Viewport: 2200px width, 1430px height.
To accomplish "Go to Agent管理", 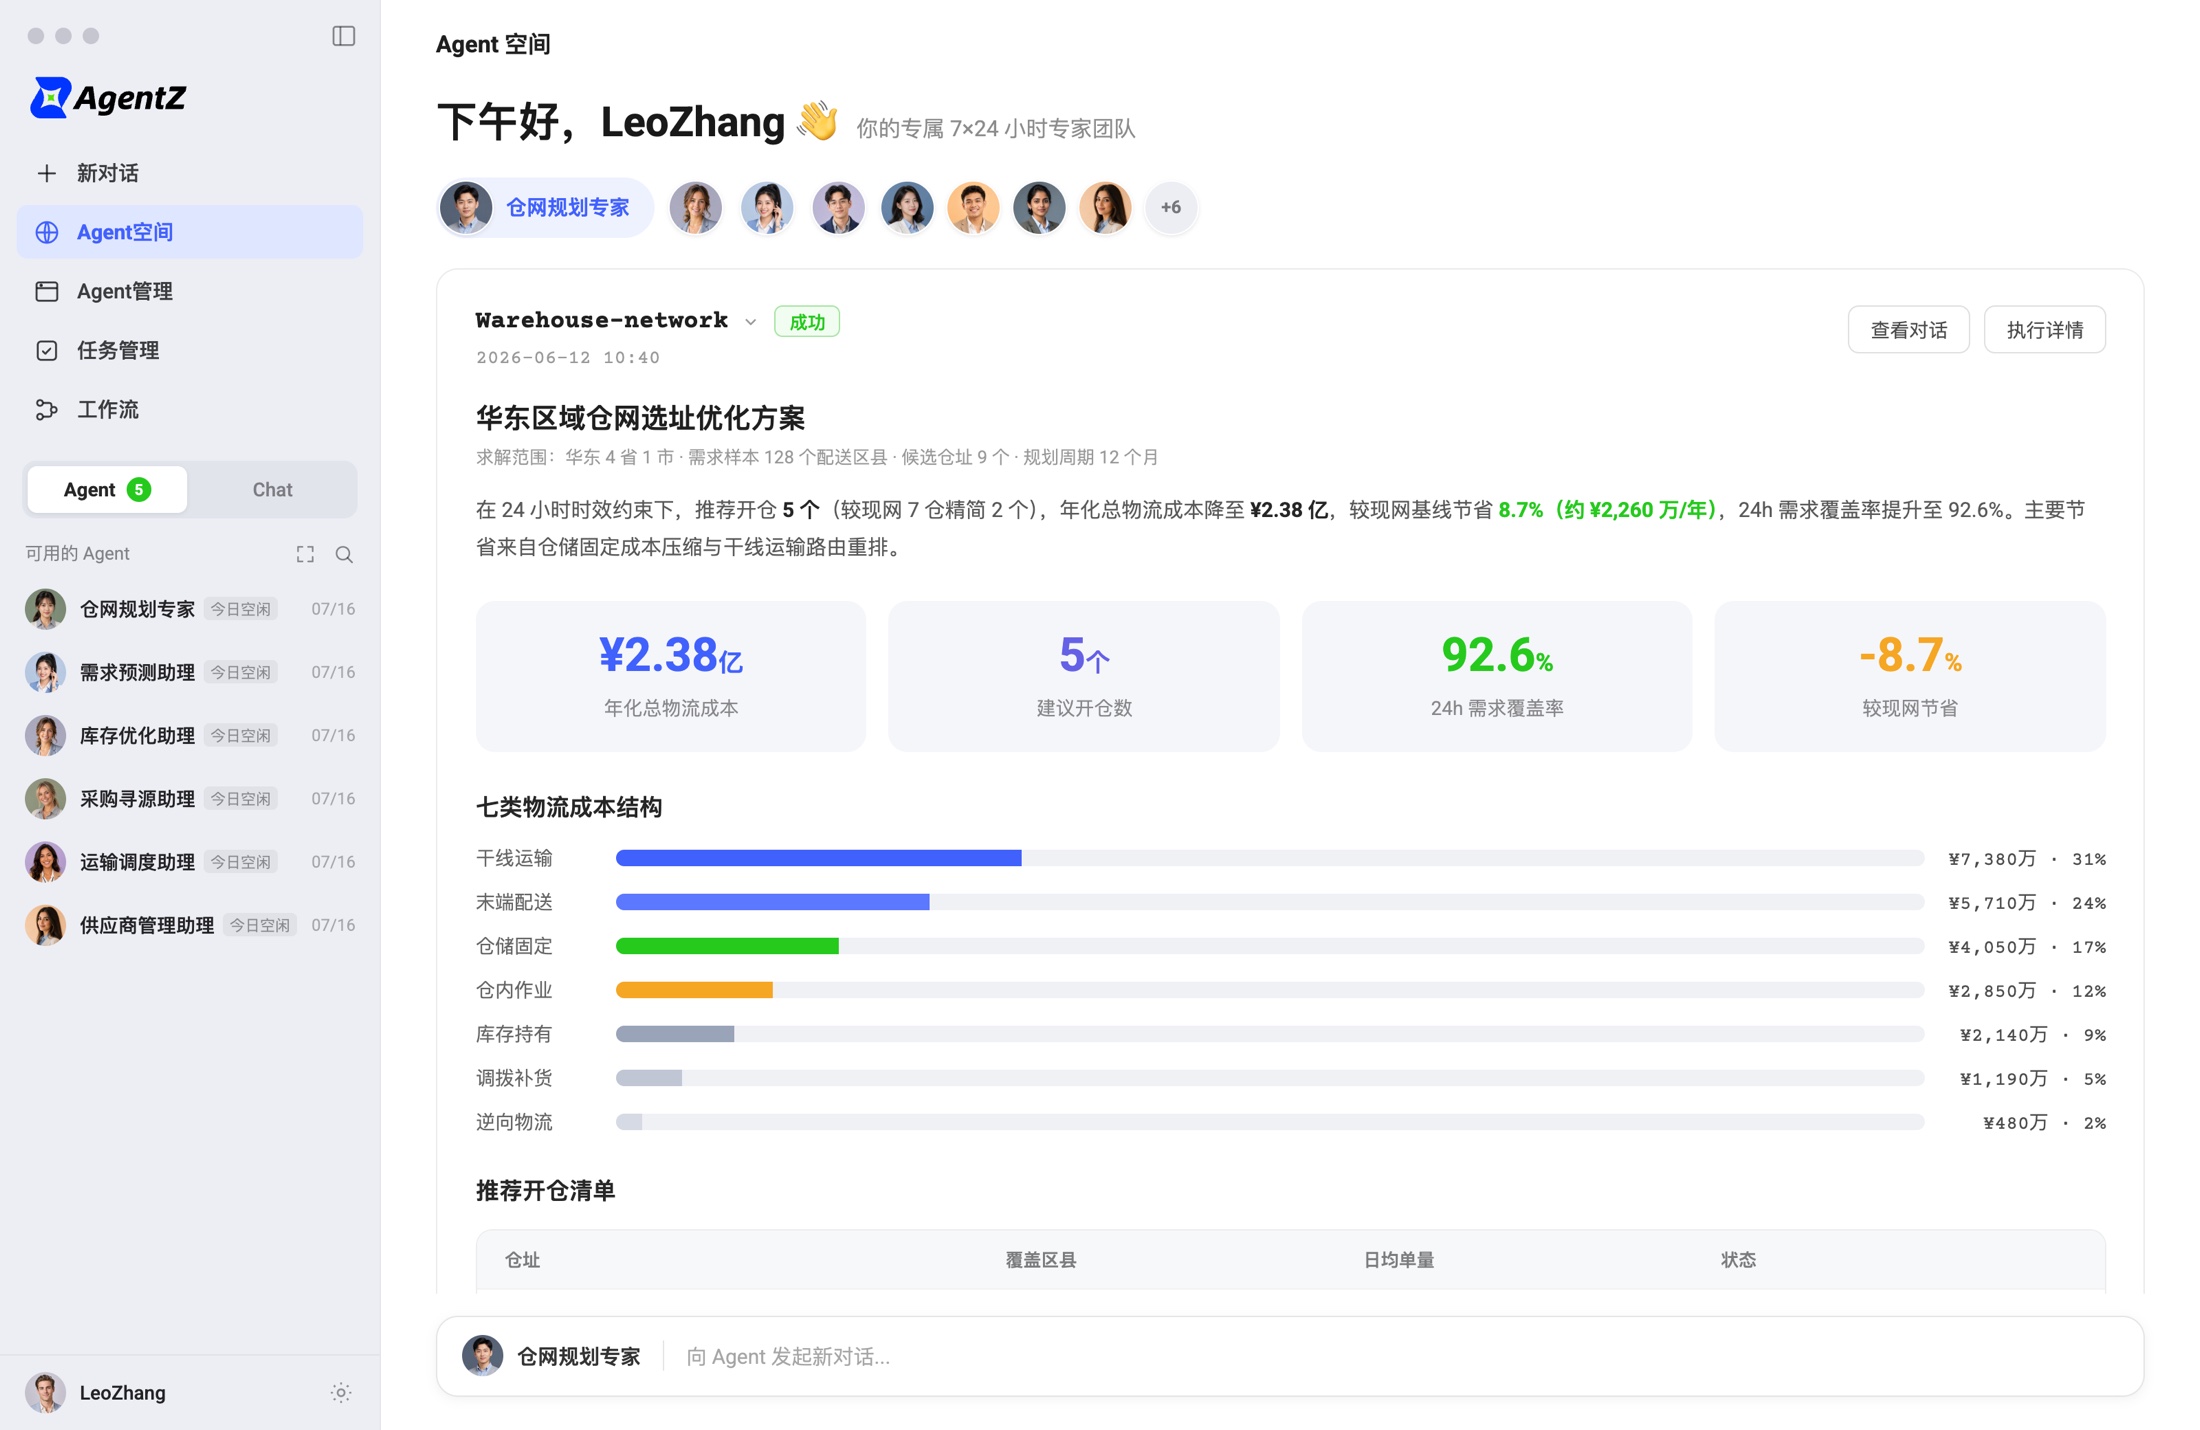I will pos(190,291).
